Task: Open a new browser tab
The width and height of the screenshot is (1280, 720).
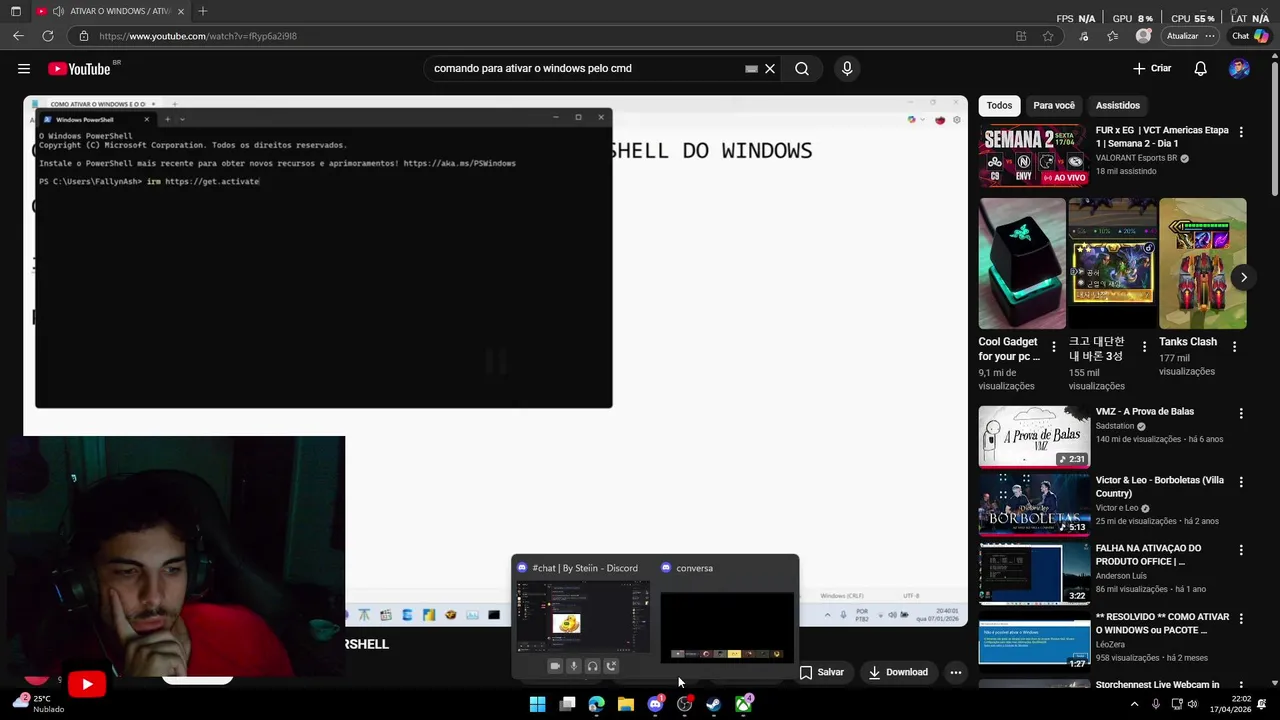Action: [x=203, y=11]
